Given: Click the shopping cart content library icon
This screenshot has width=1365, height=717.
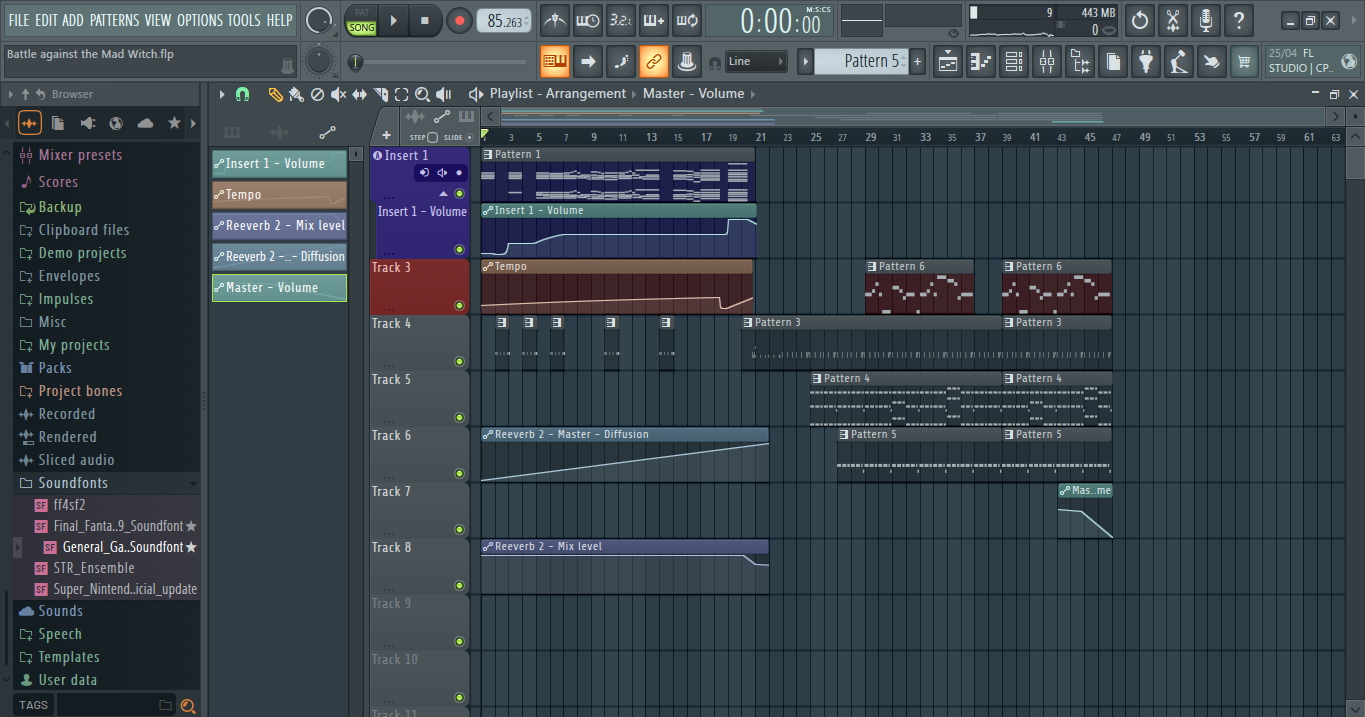Looking at the screenshot, I should point(1244,61).
